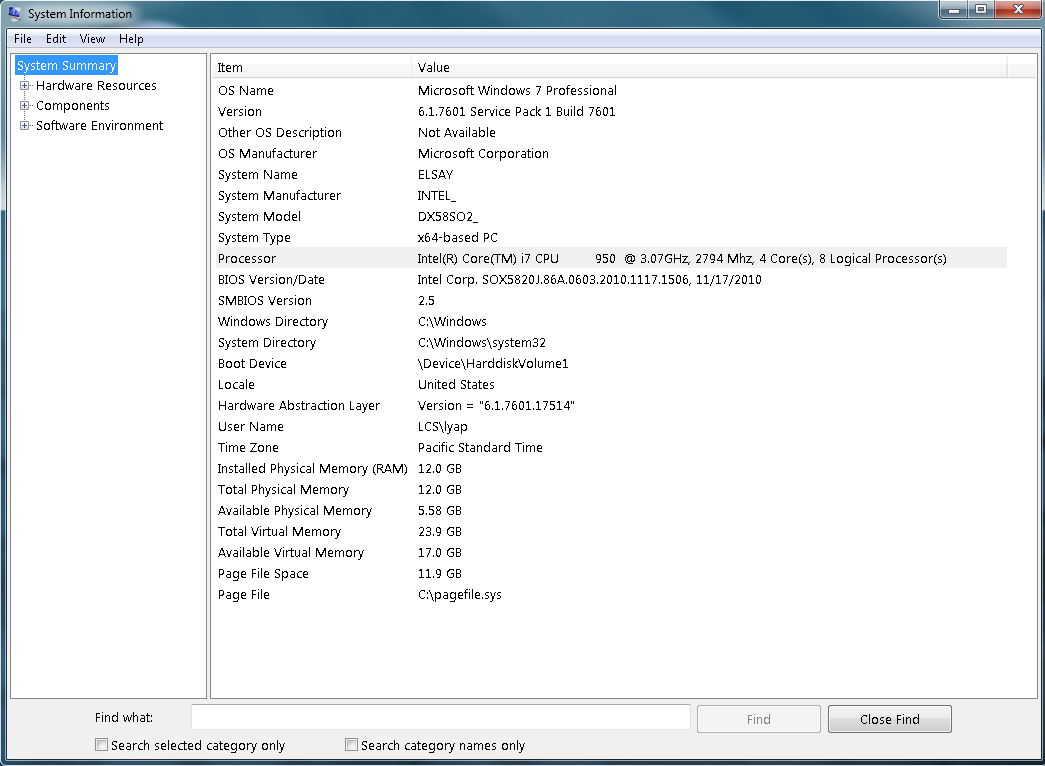
Task: Focus the Find what input field
Action: click(441, 717)
